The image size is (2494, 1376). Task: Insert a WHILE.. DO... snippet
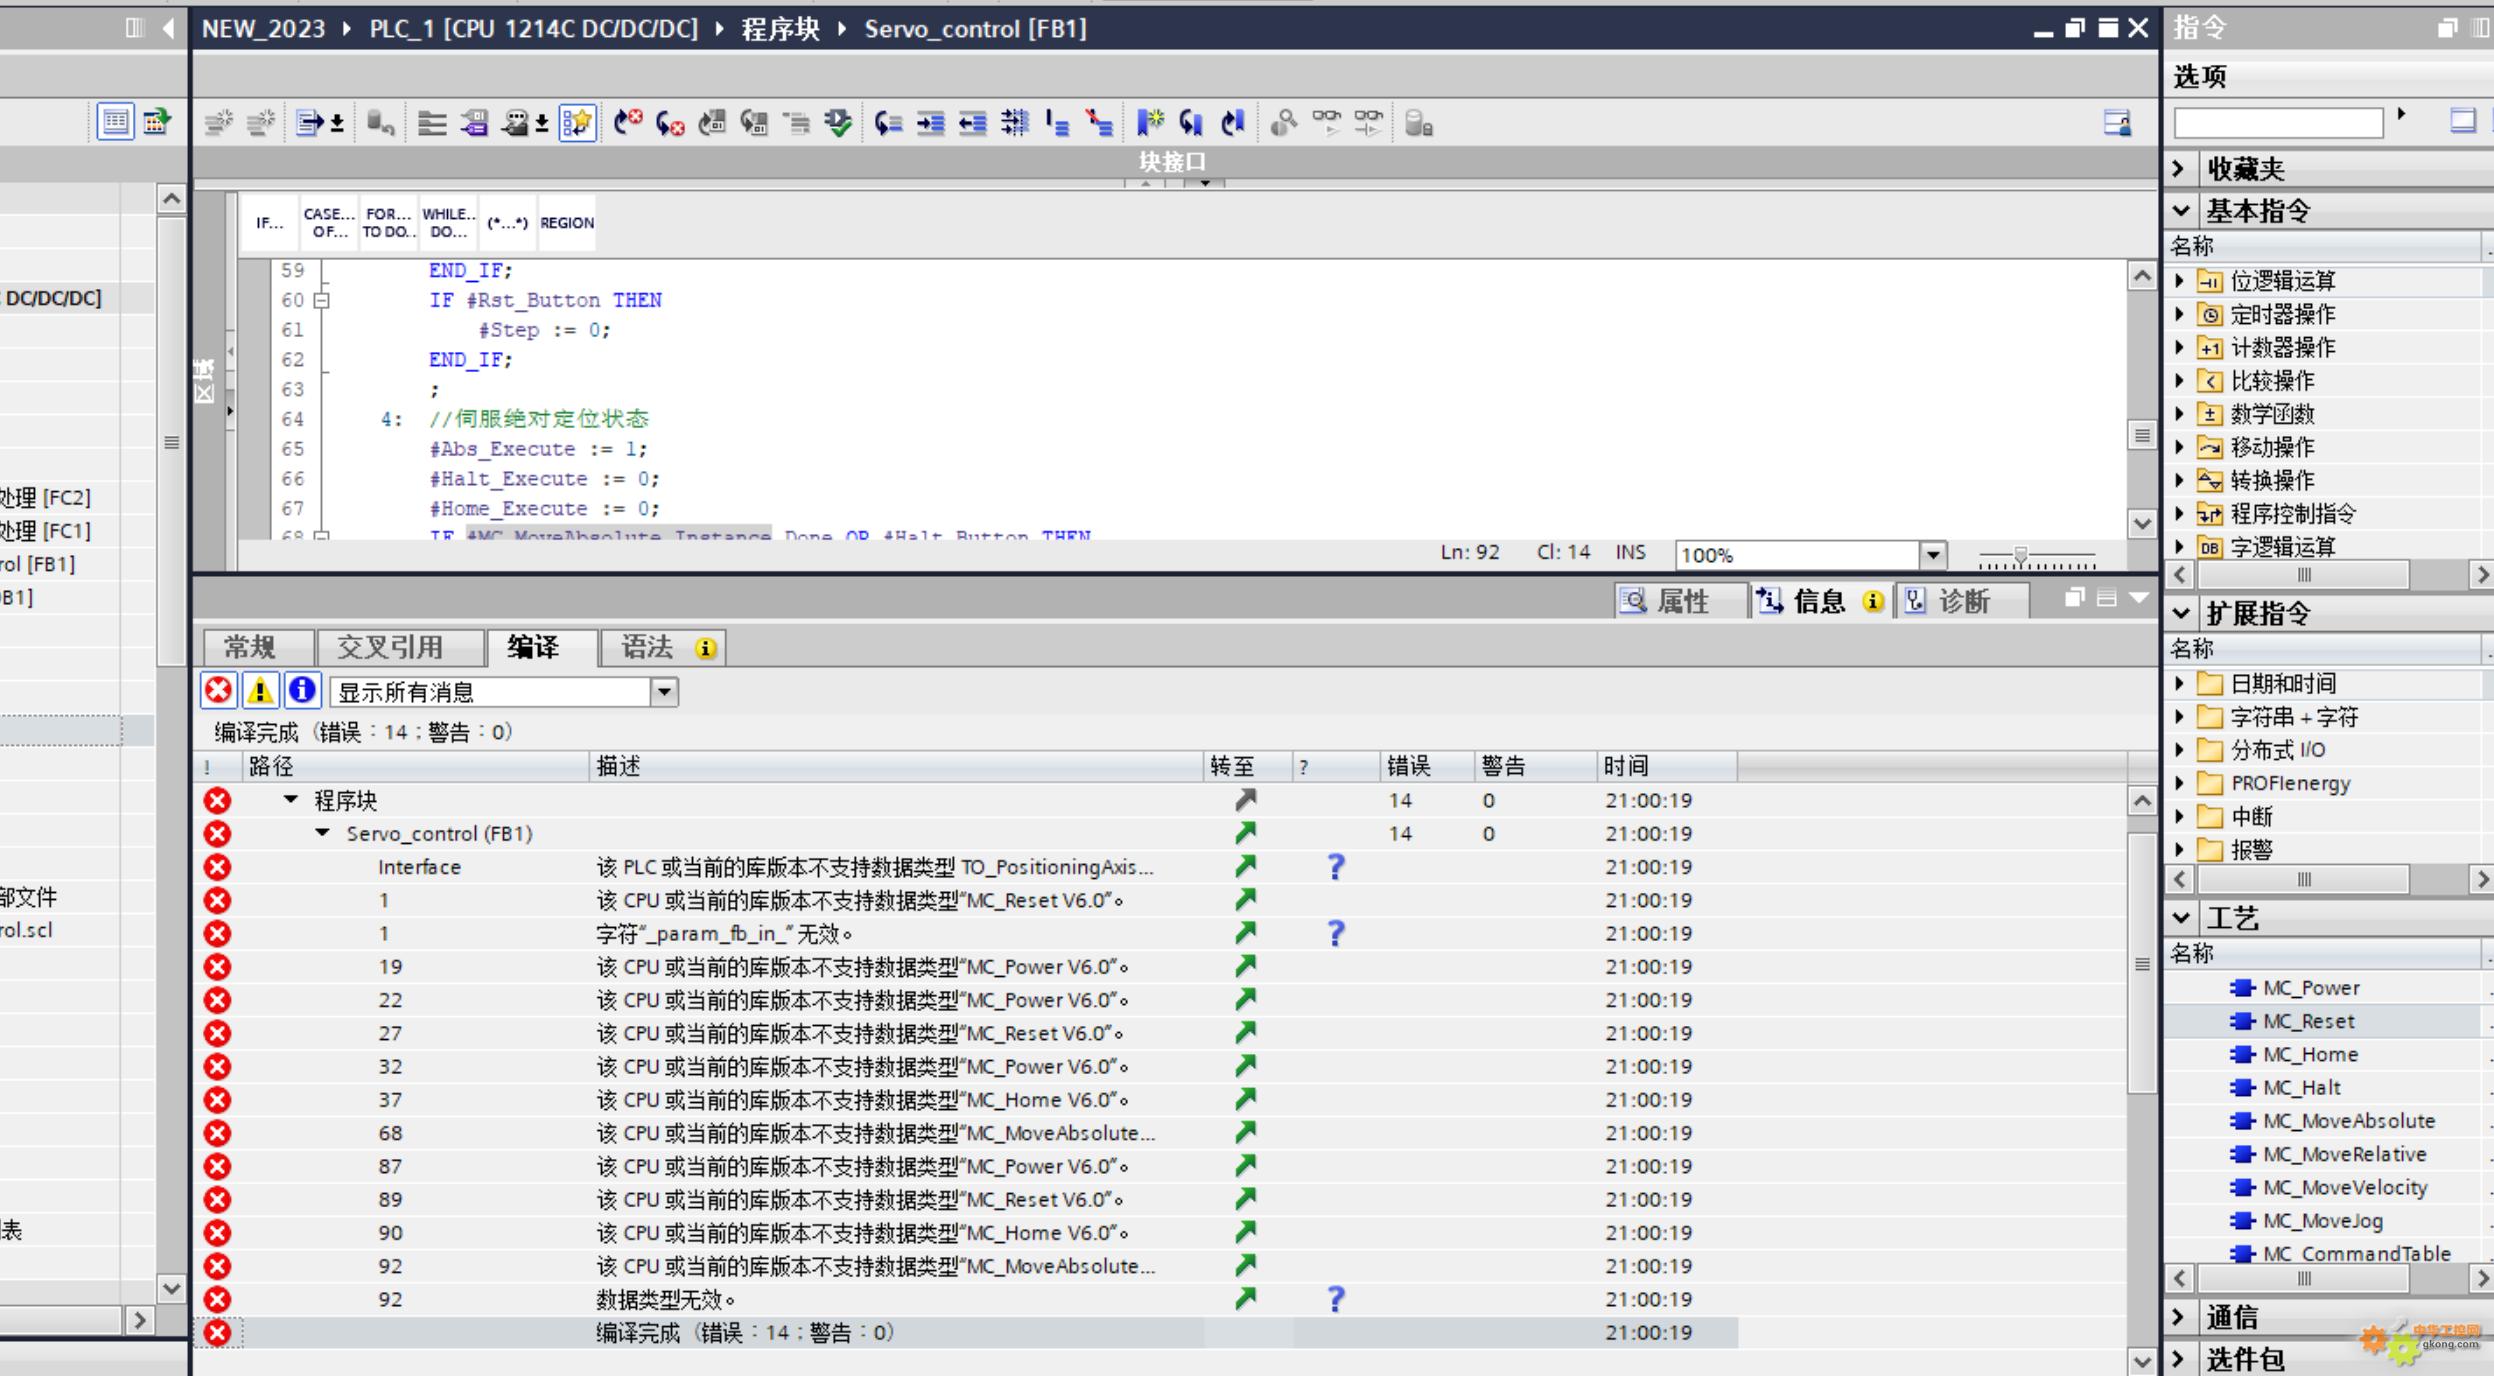448,223
